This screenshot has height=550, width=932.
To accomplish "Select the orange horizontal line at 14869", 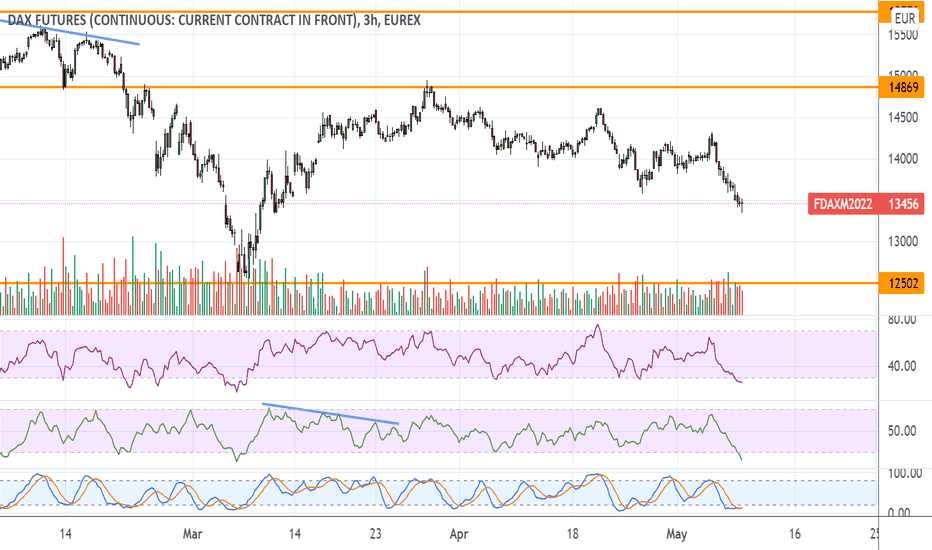I will [439, 87].
